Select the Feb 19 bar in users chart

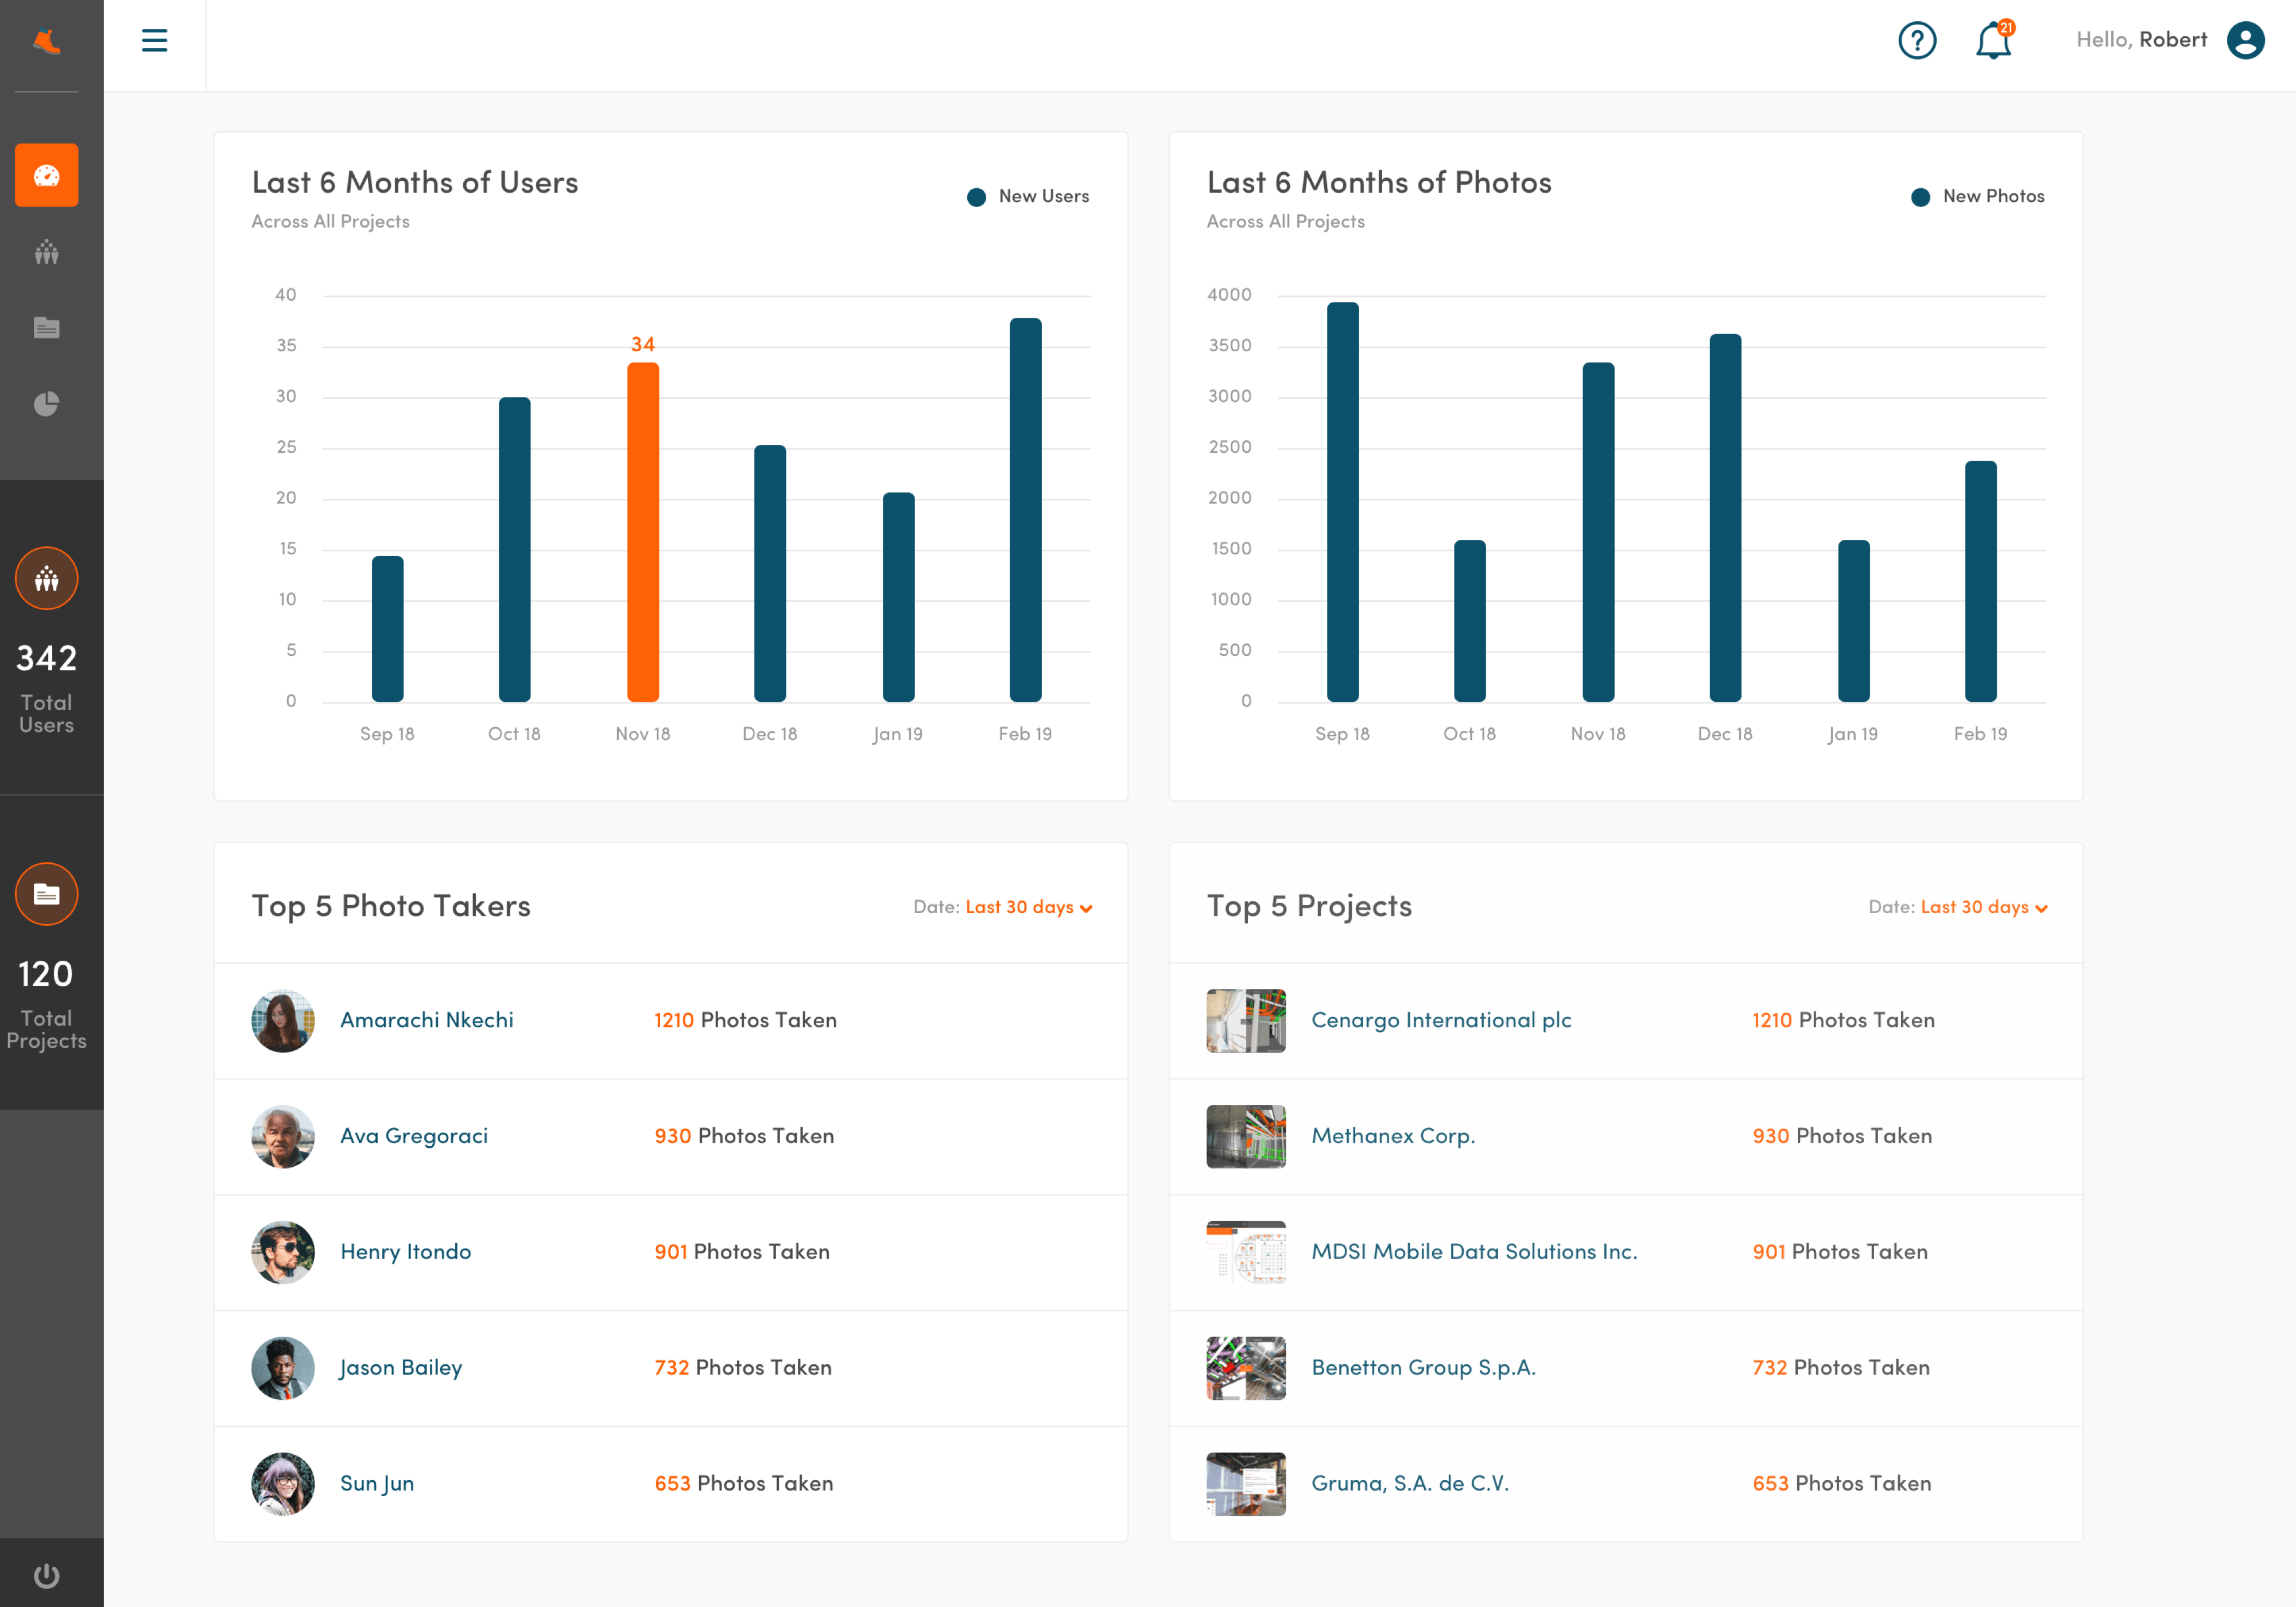(1026, 510)
